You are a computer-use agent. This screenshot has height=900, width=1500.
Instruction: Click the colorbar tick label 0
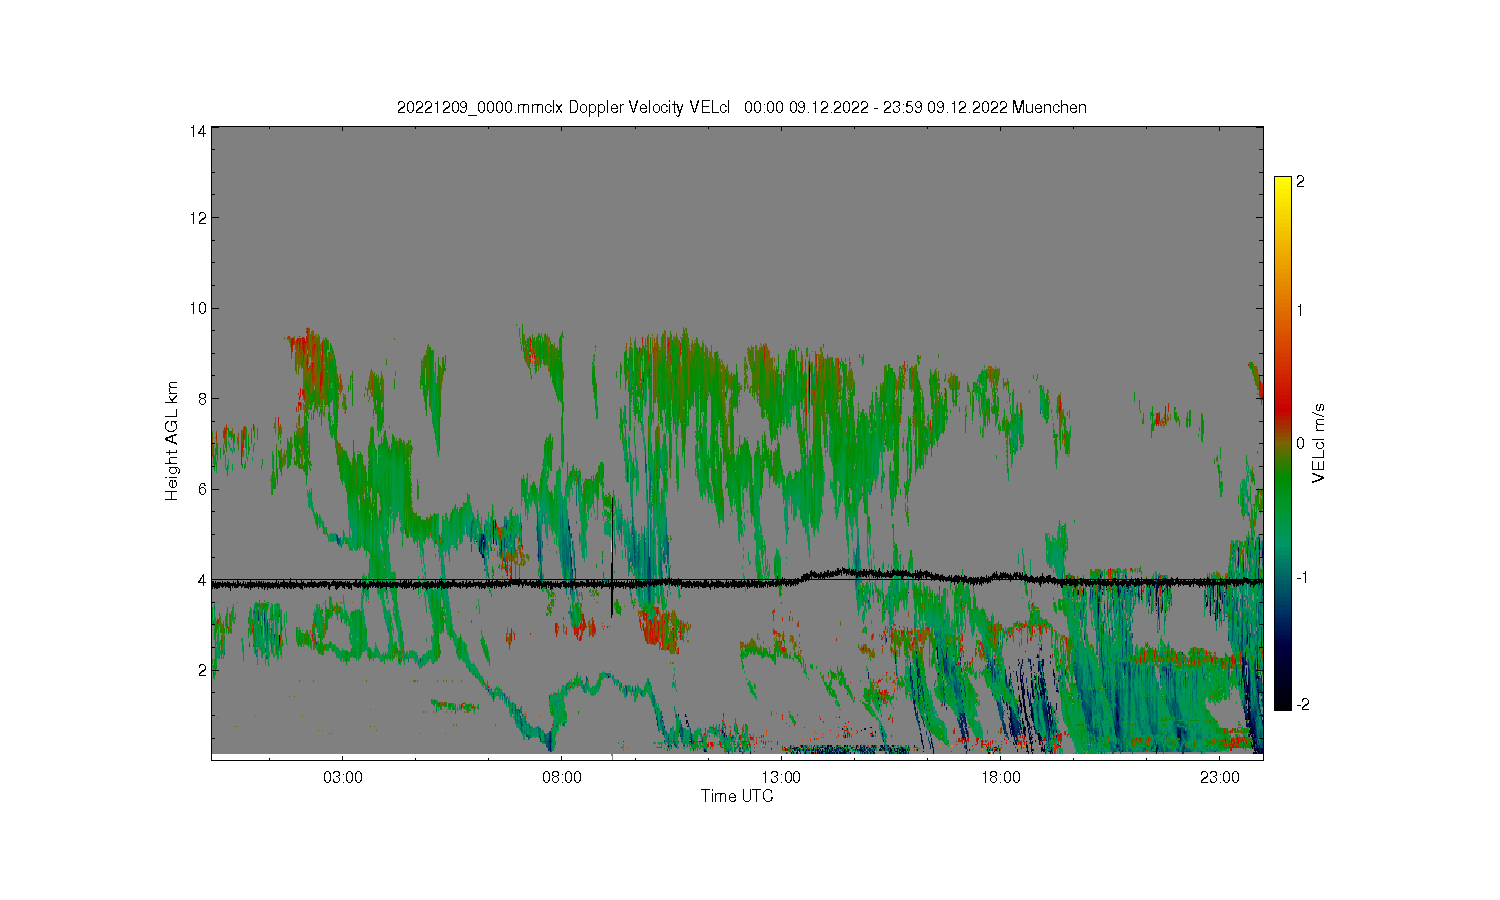[1300, 444]
